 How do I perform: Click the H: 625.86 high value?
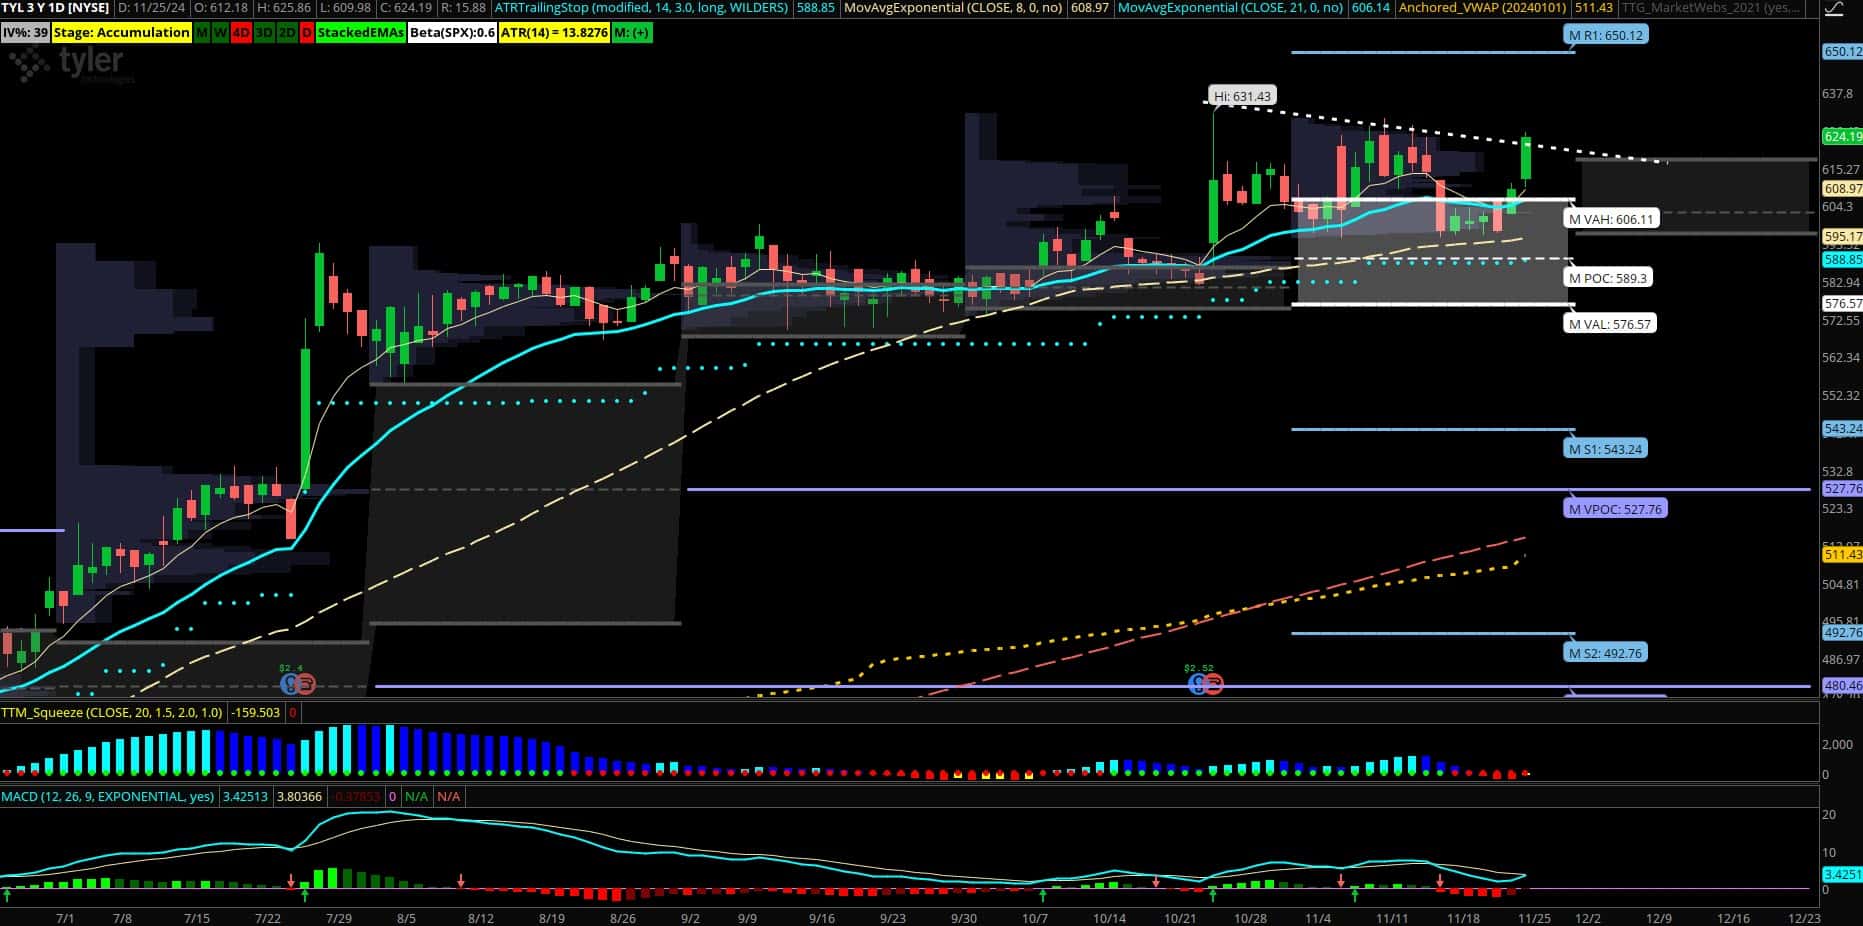285,8
